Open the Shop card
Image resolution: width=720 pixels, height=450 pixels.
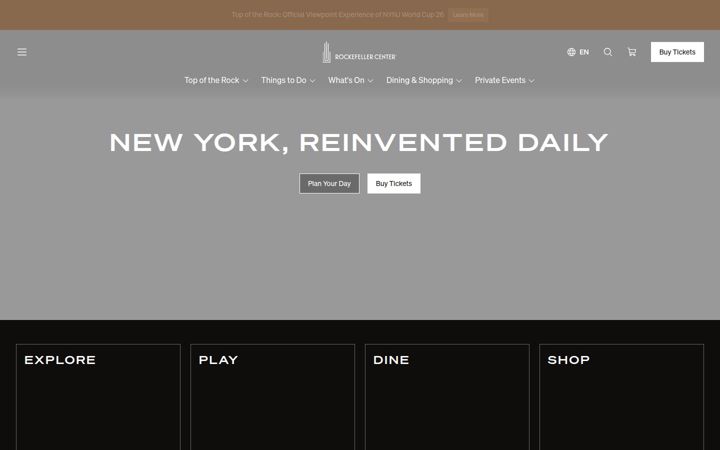pyautogui.click(x=622, y=397)
